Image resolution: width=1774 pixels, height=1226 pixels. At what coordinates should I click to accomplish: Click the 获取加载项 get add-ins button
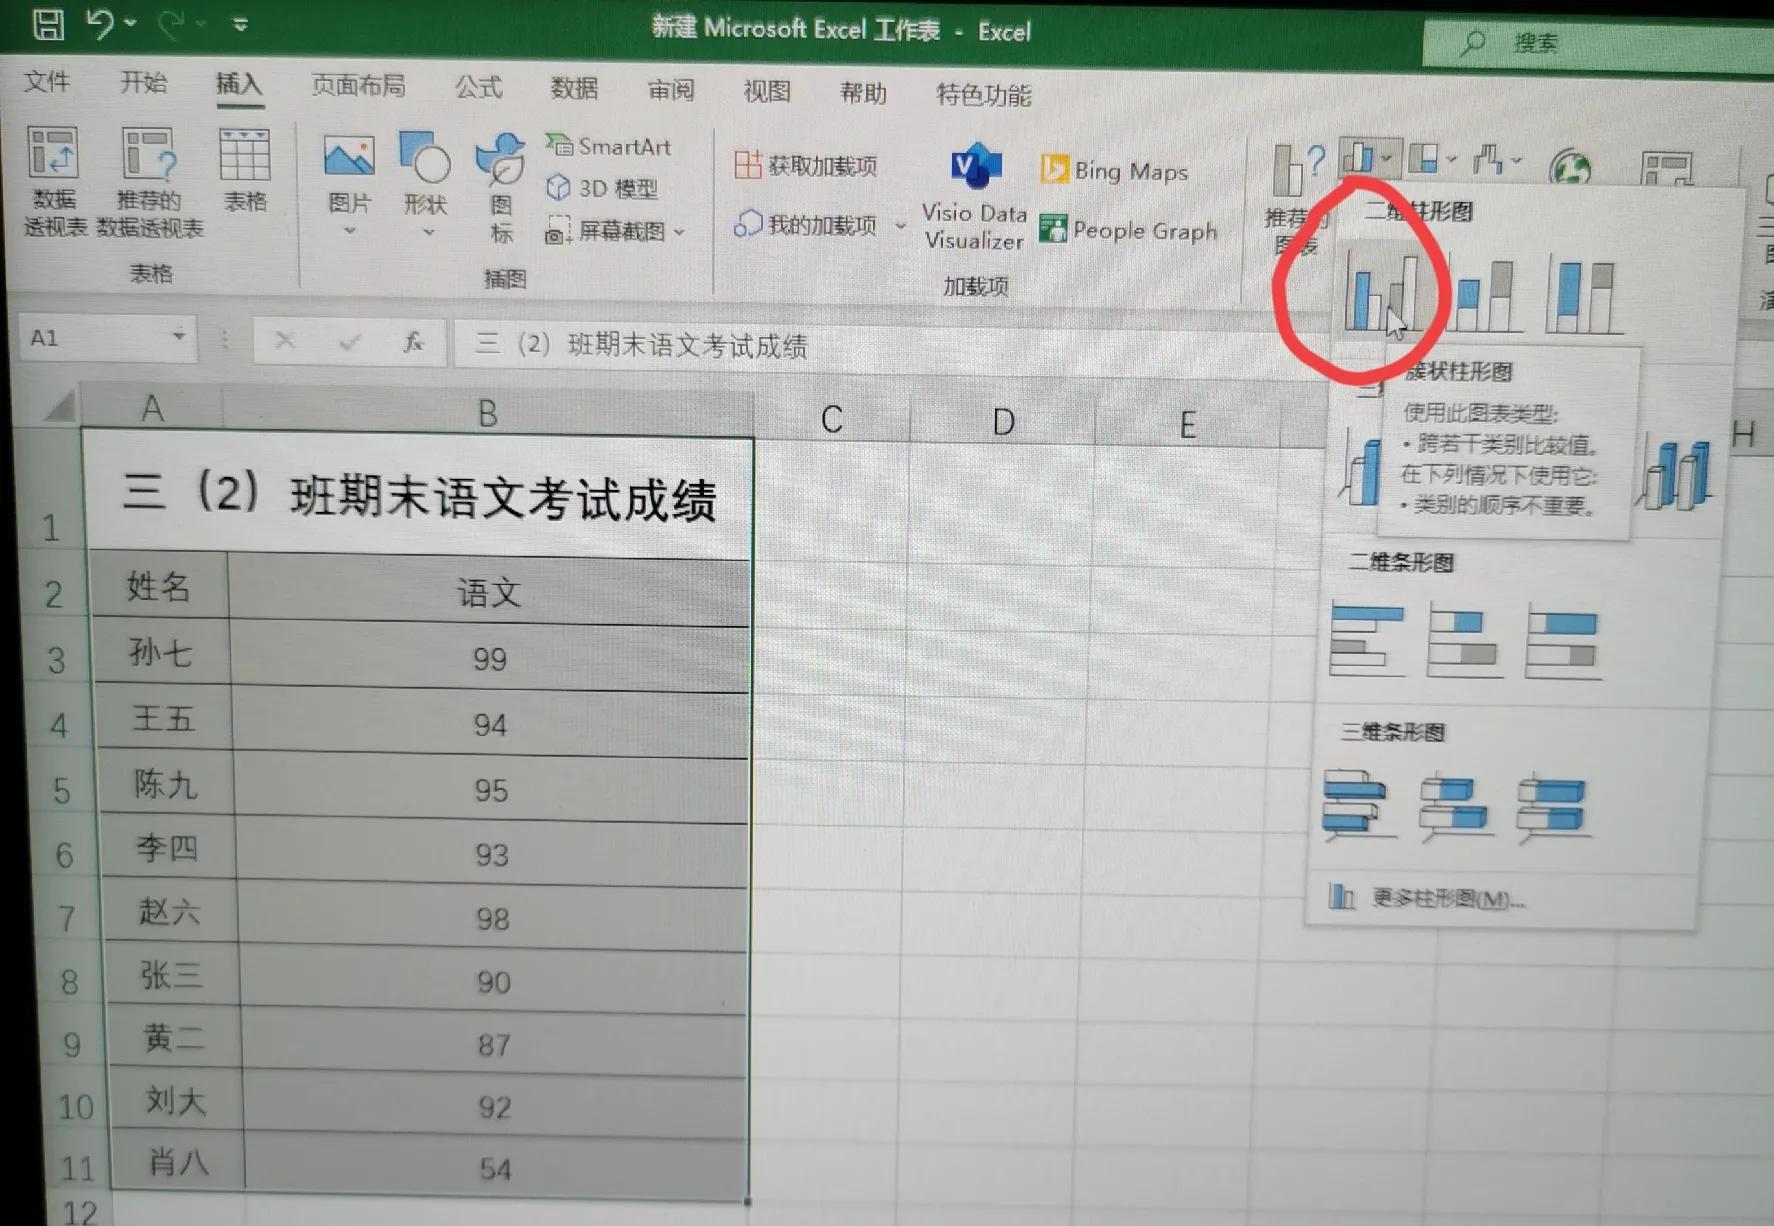click(x=808, y=166)
